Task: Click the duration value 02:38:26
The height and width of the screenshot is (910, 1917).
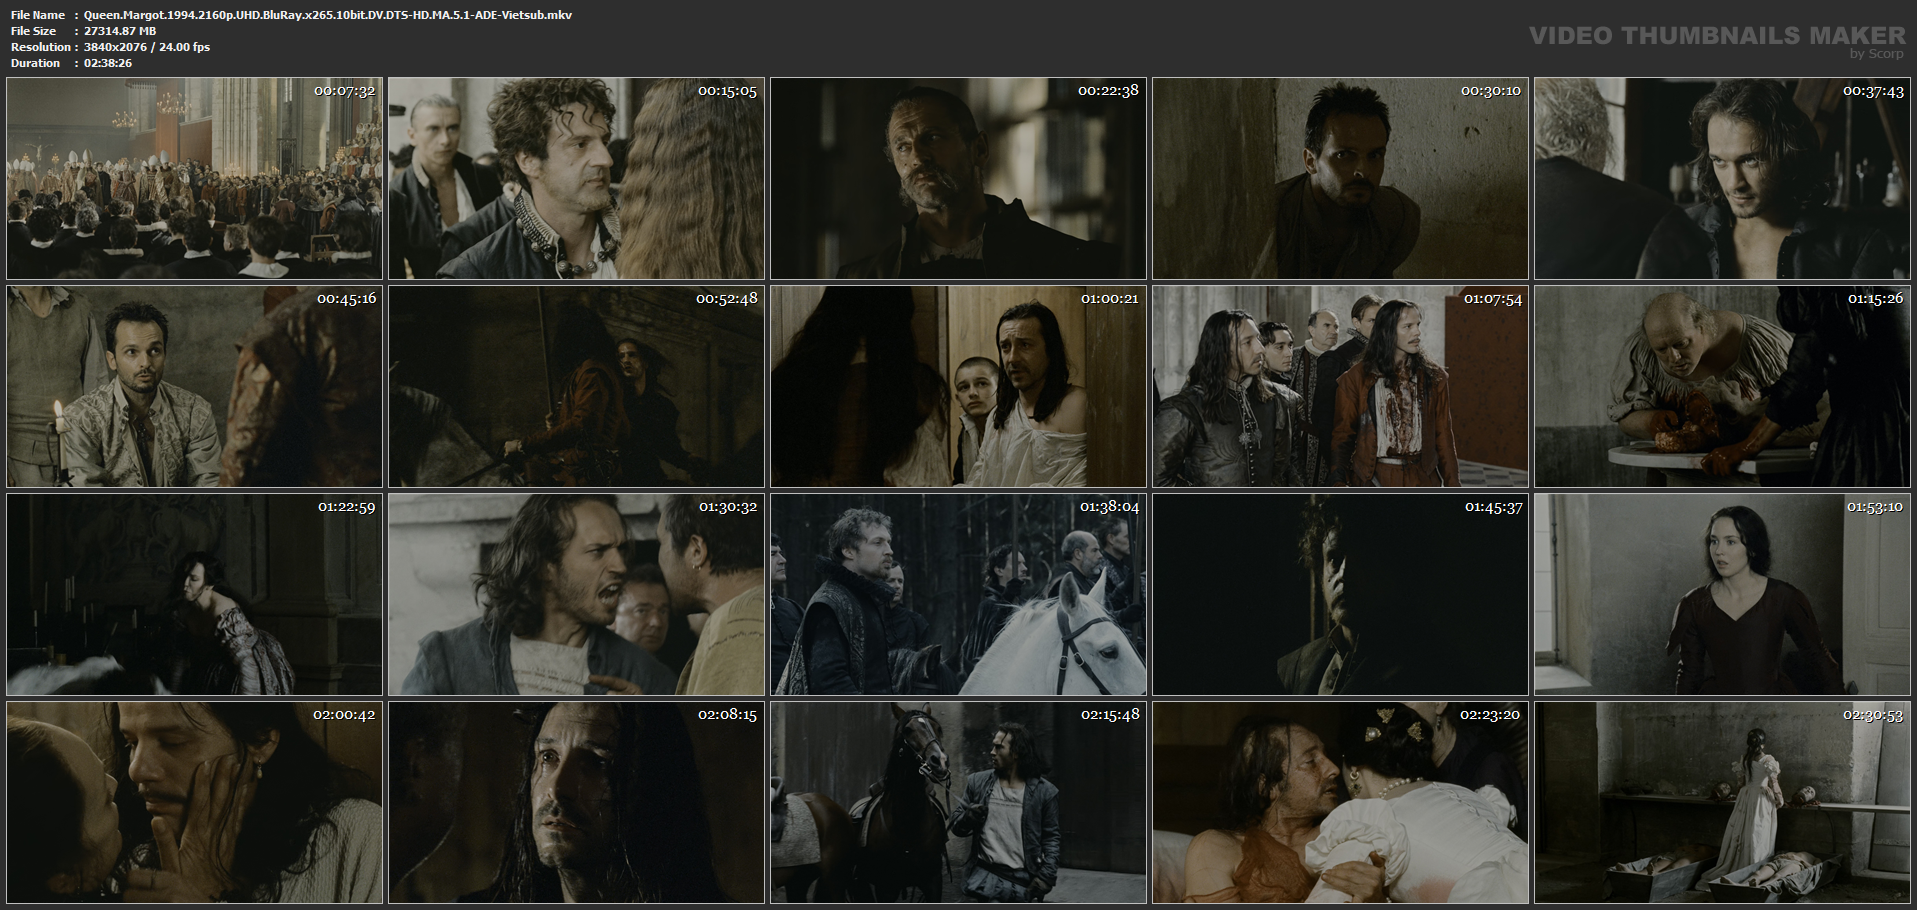Action: (108, 63)
